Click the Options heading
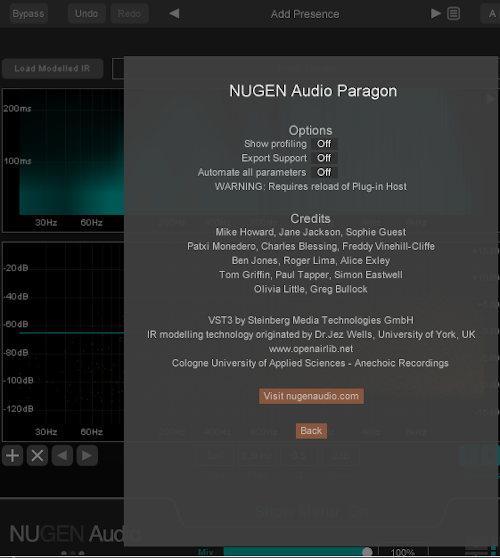This screenshot has width=500, height=558. (x=310, y=130)
